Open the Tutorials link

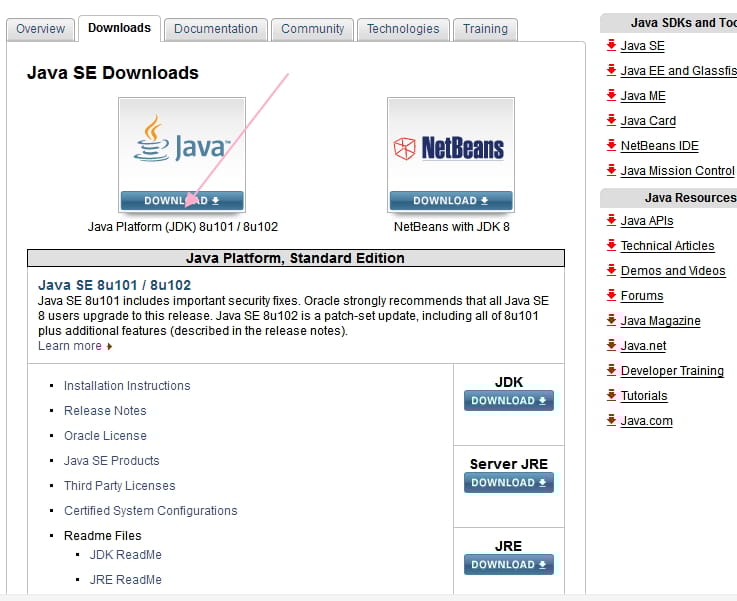[x=644, y=396]
